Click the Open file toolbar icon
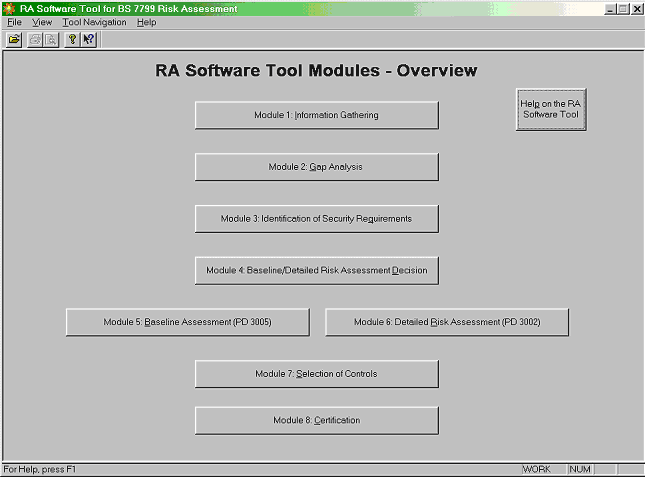Viewport: 645px width, 477px height. click(14, 40)
